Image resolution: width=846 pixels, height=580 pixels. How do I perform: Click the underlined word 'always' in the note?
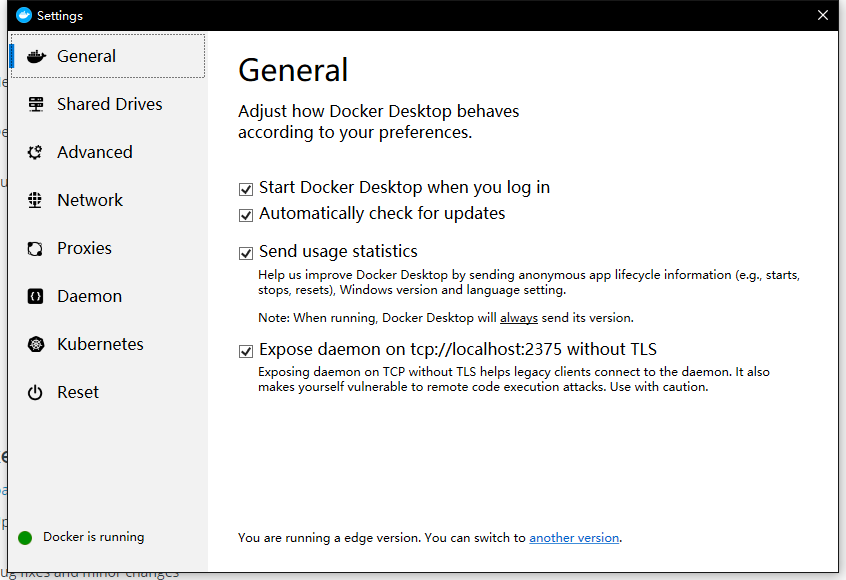519,318
